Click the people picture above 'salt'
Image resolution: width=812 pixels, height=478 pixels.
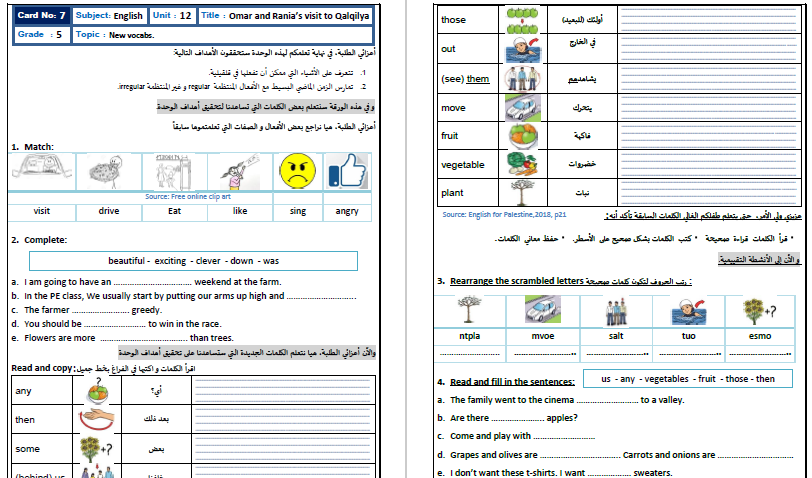[616, 311]
